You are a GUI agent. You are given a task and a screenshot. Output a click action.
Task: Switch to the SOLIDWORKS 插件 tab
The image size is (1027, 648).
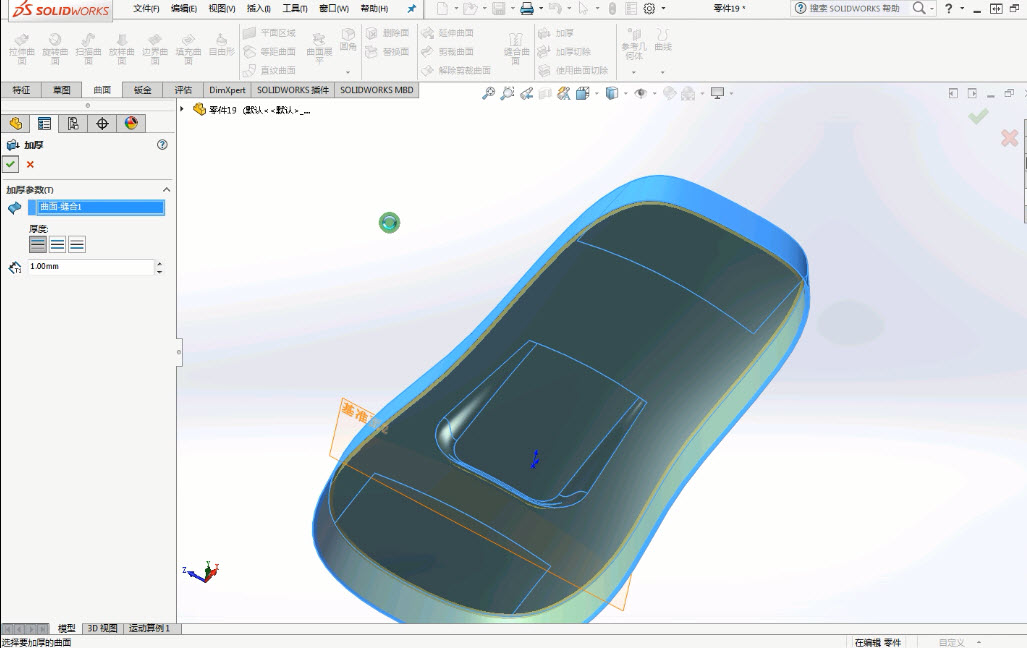click(x=293, y=90)
